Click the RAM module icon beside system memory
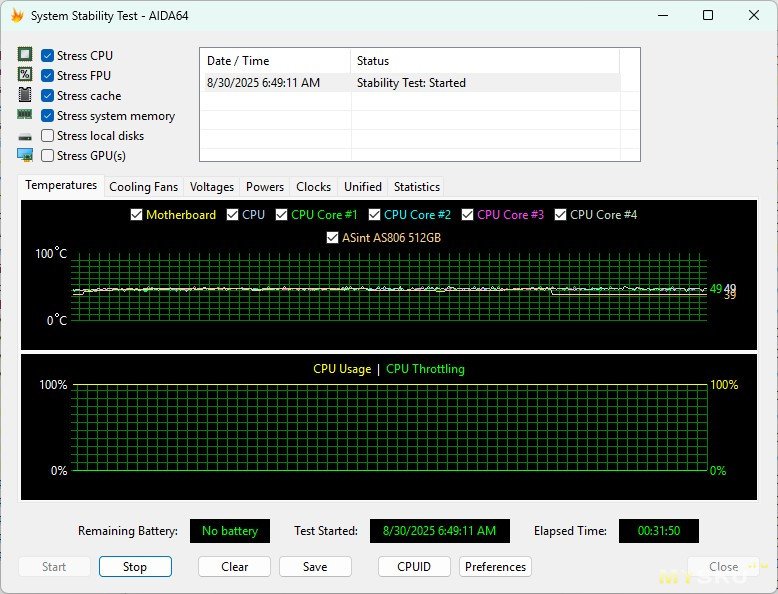The width and height of the screenshot is (778, 594). click(25, 115)
